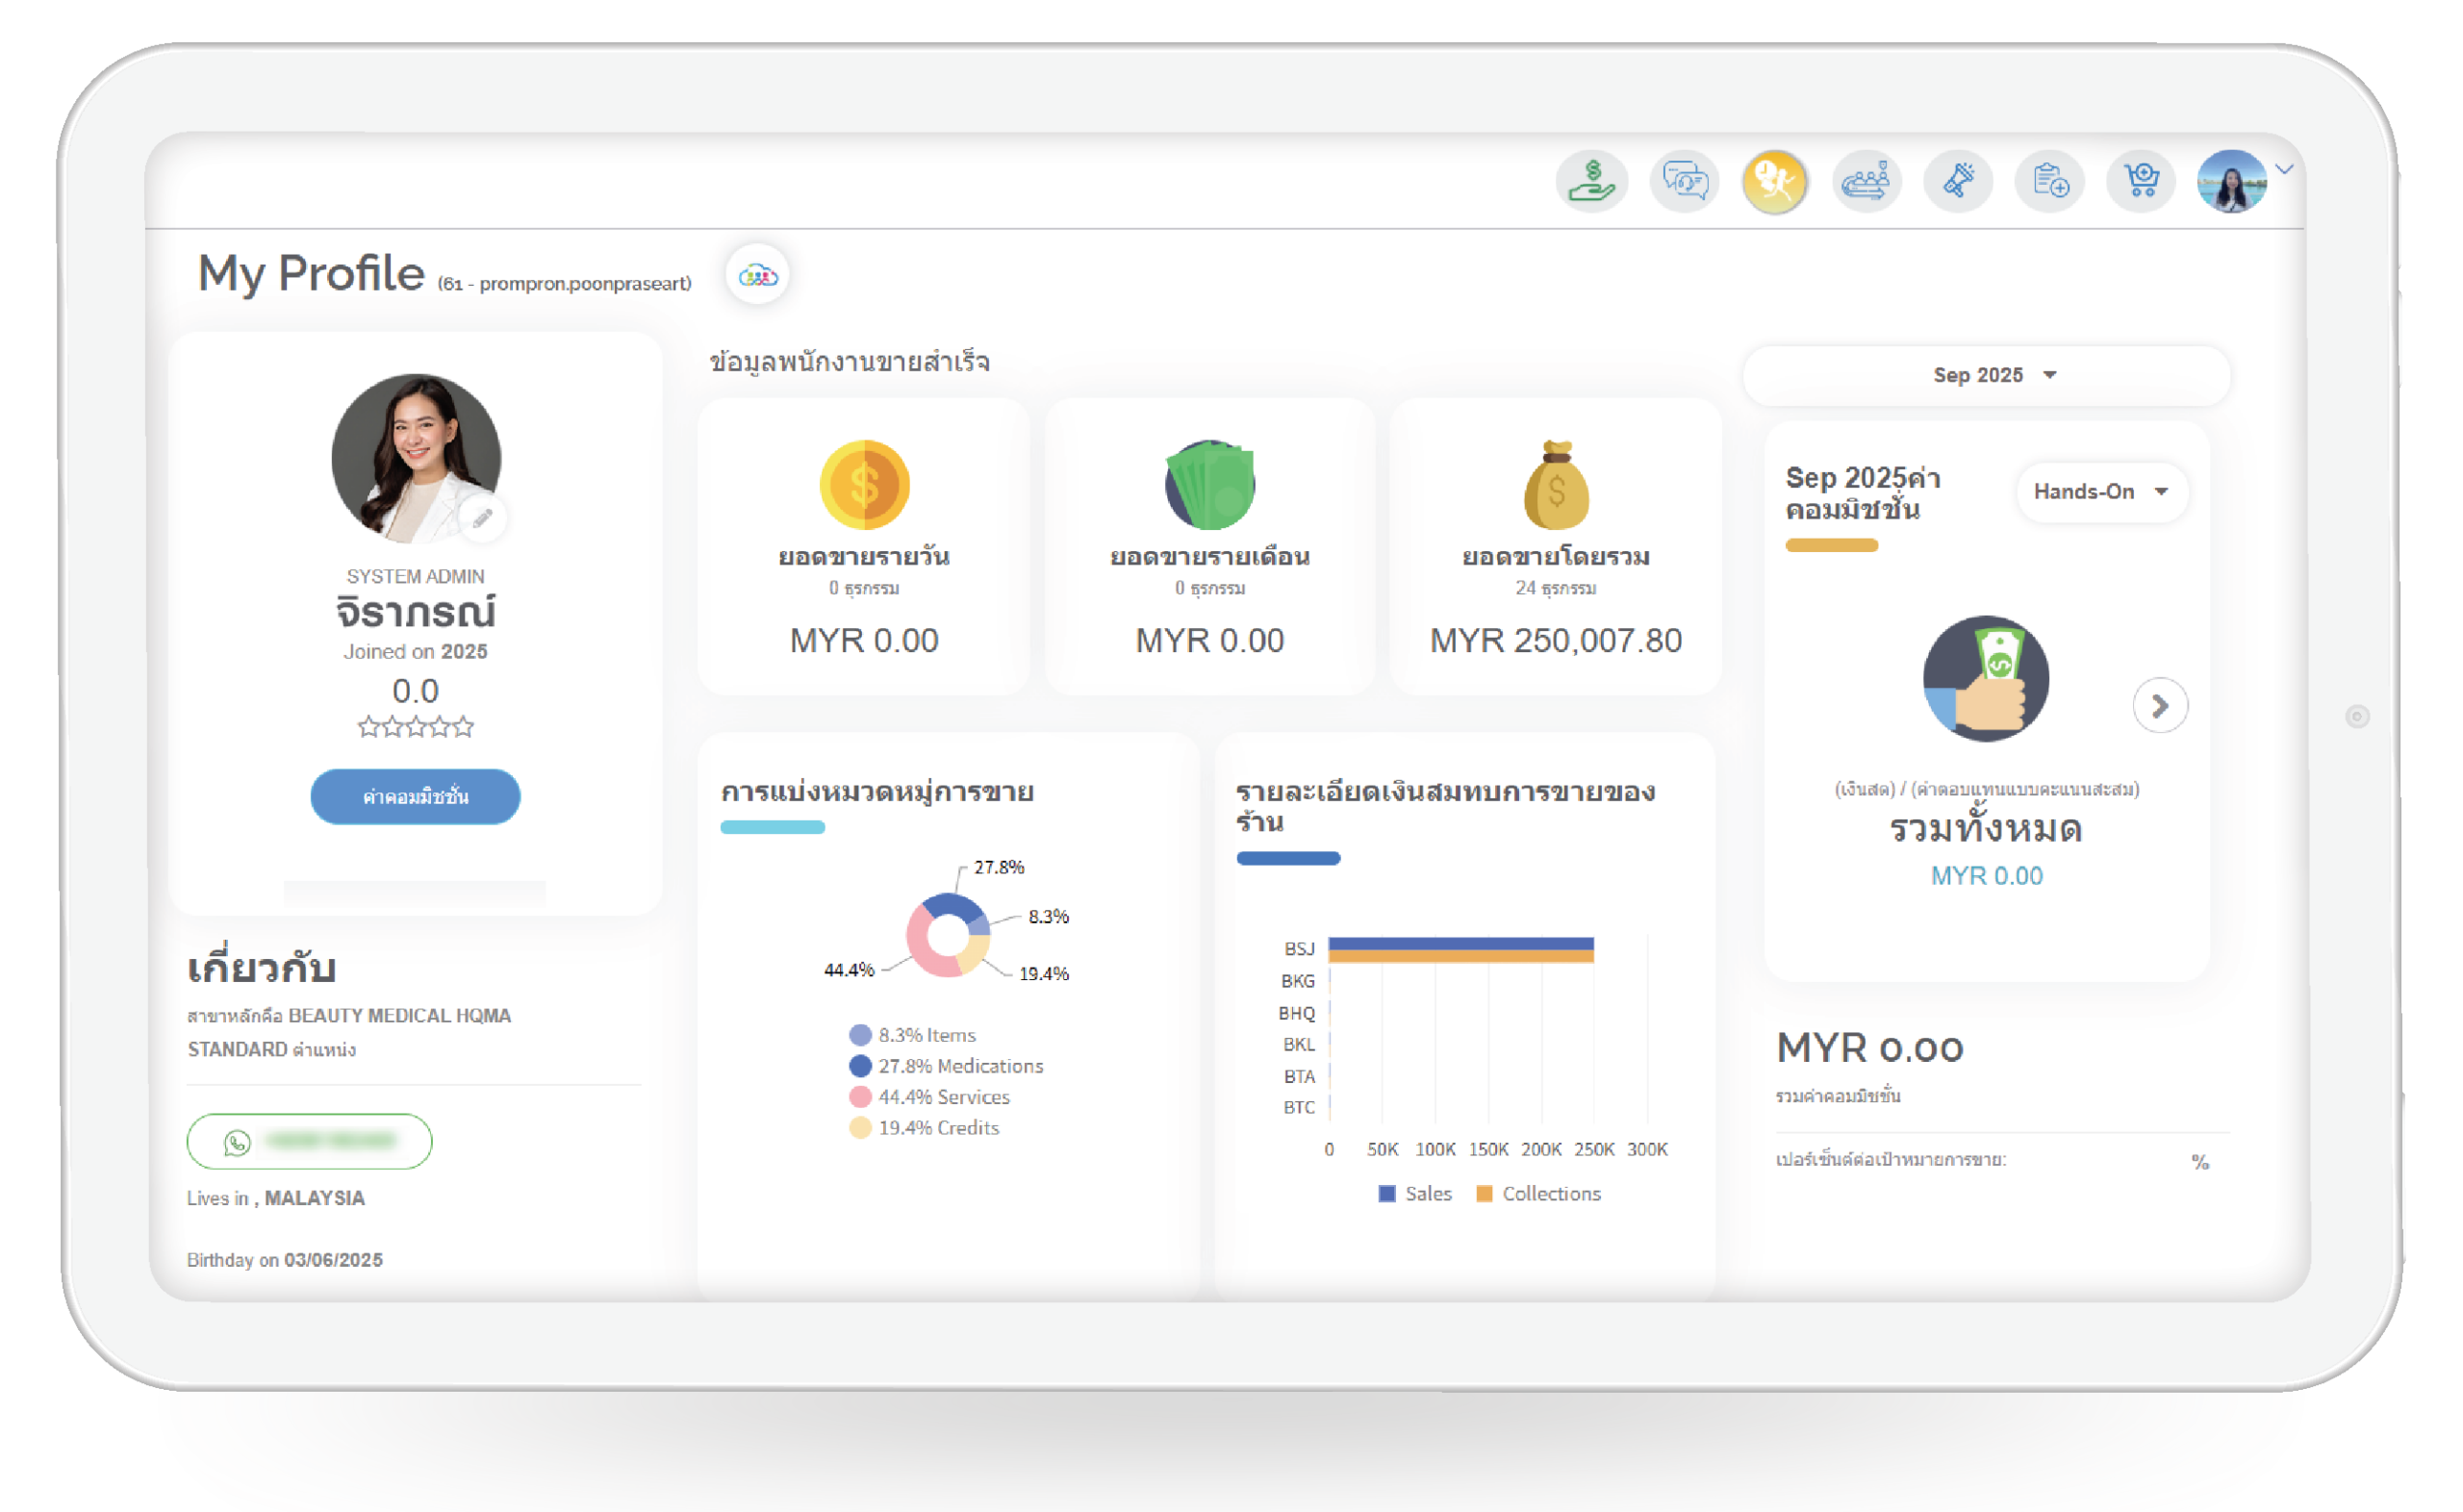The height and width of the screenshot is (1512, 2463).
Task: Toggle the 44.4% Services legend entry
Action: pos(930,1097)
